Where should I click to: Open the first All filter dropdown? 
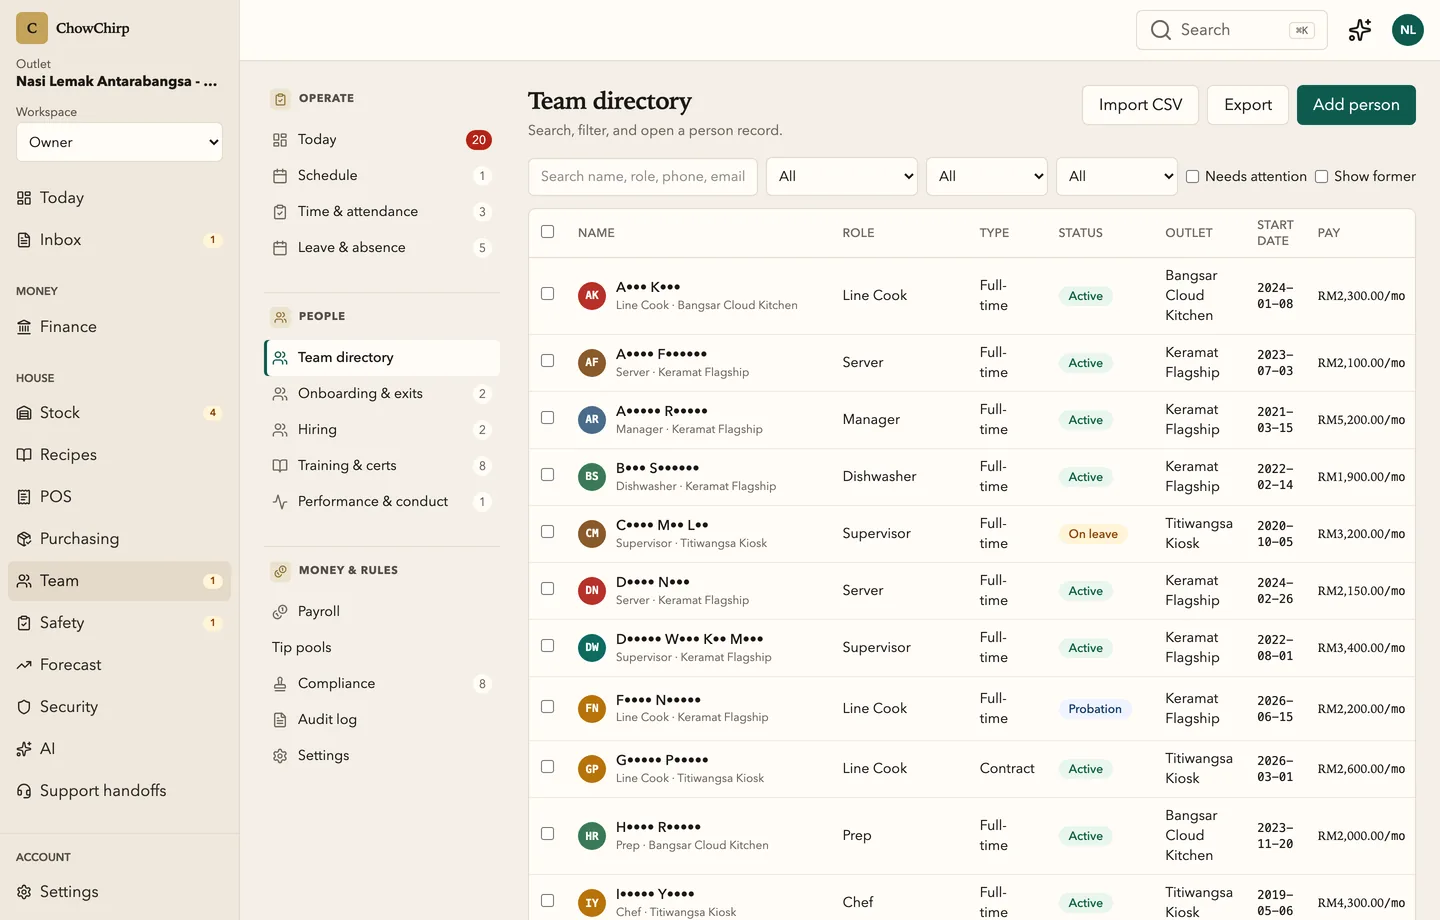[x=842, y=177]
